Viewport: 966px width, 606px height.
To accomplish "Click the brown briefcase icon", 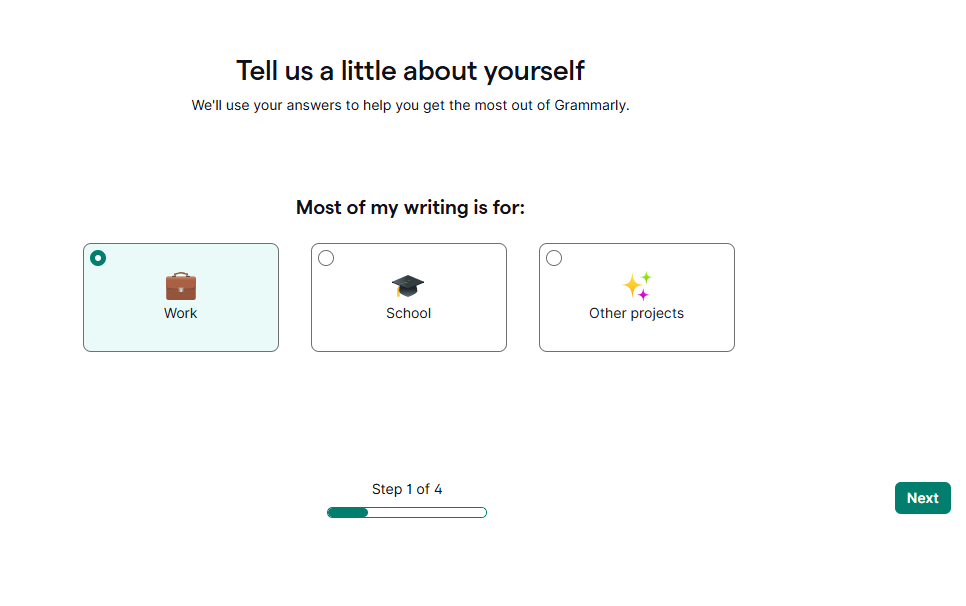I will pos(181,287).
